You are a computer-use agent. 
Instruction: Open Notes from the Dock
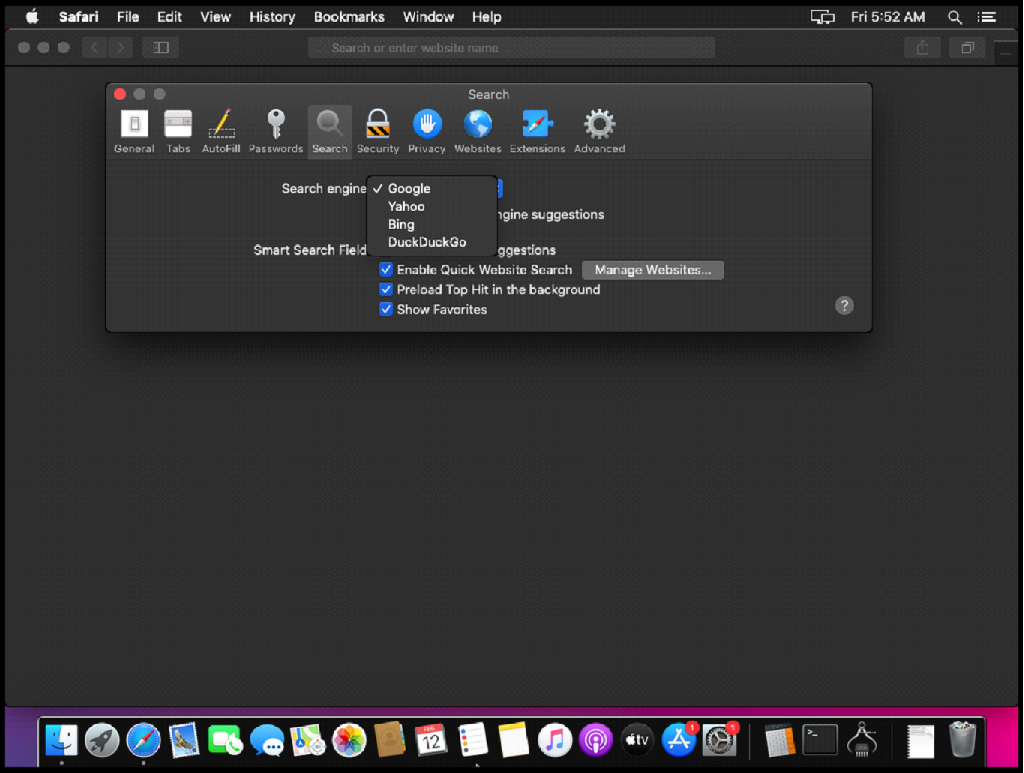(513, 740)
